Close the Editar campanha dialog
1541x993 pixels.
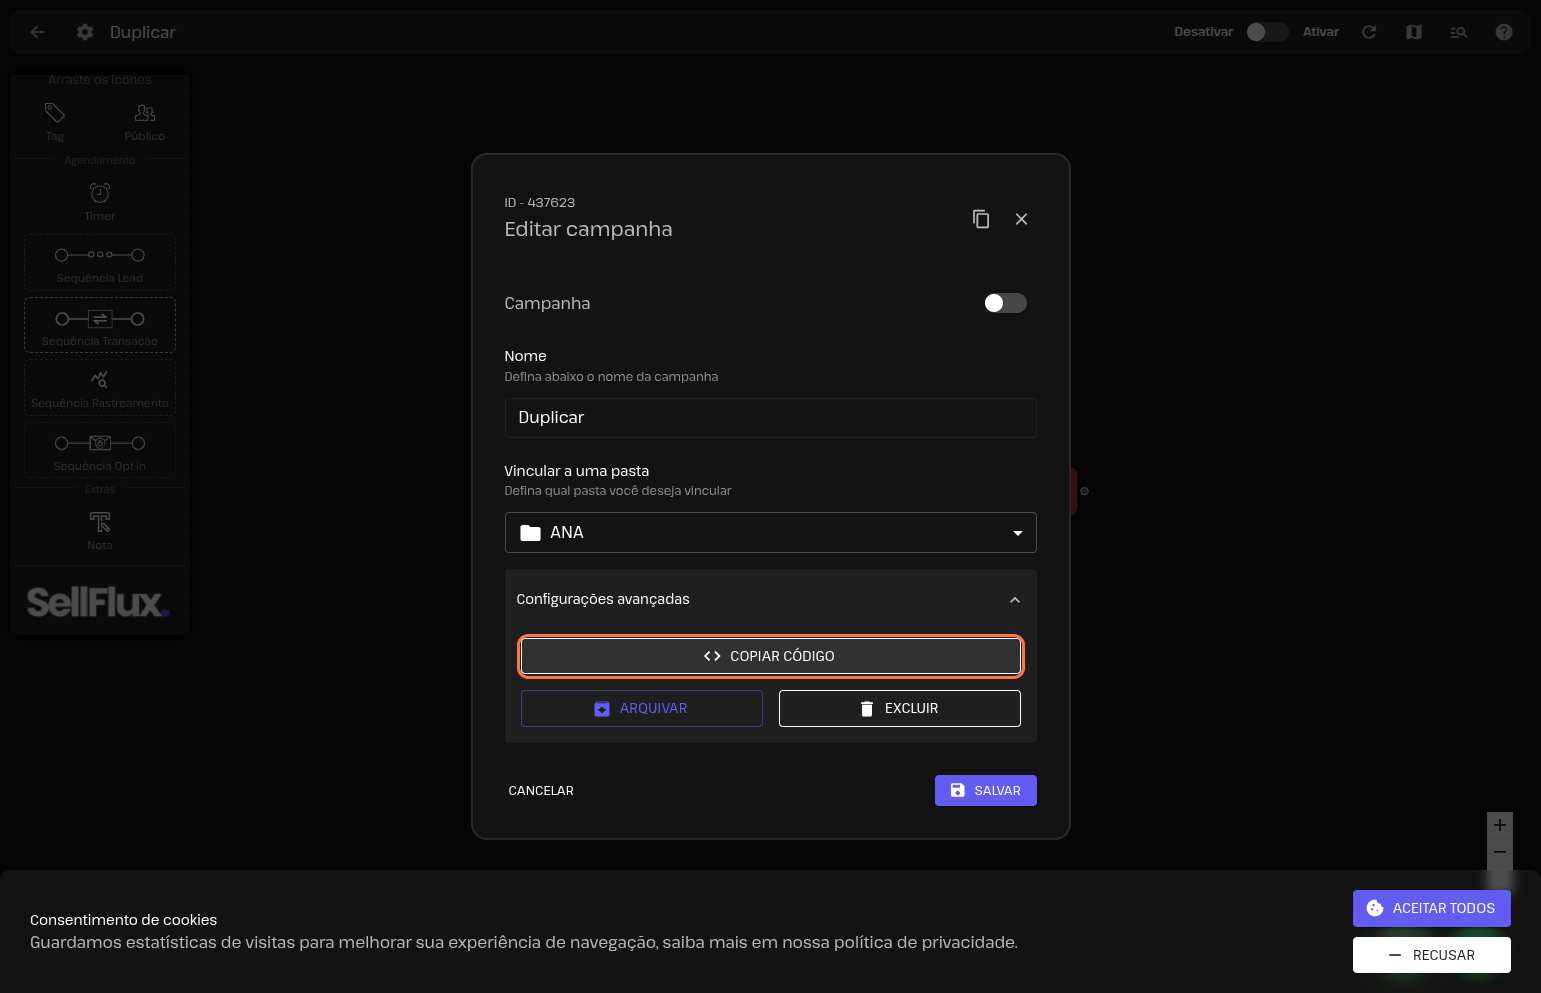1021,219
